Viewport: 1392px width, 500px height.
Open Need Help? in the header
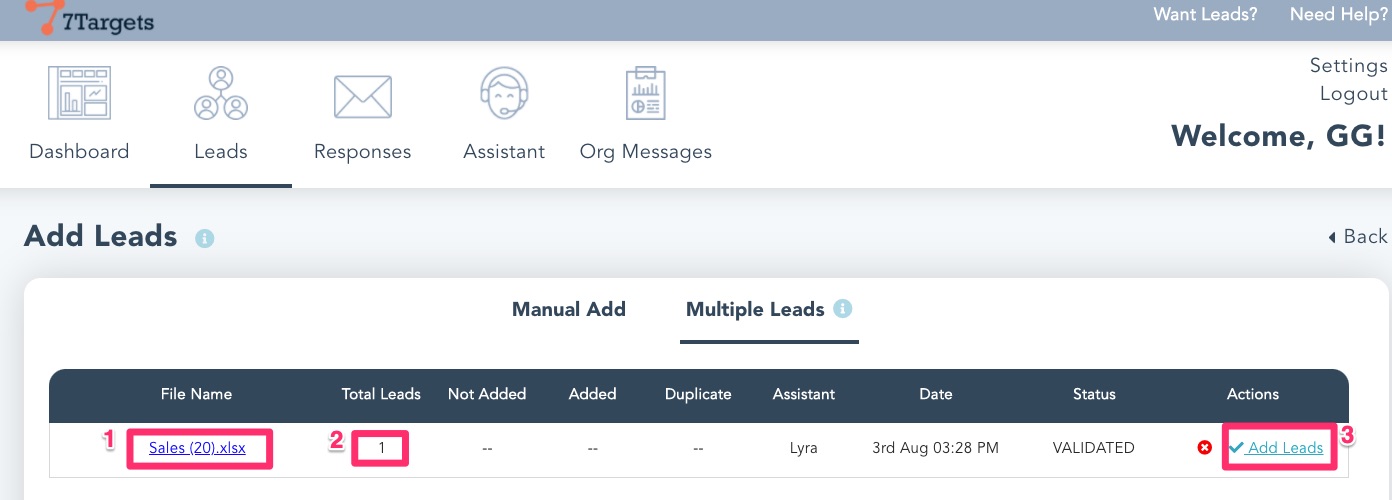[1338, 15]
